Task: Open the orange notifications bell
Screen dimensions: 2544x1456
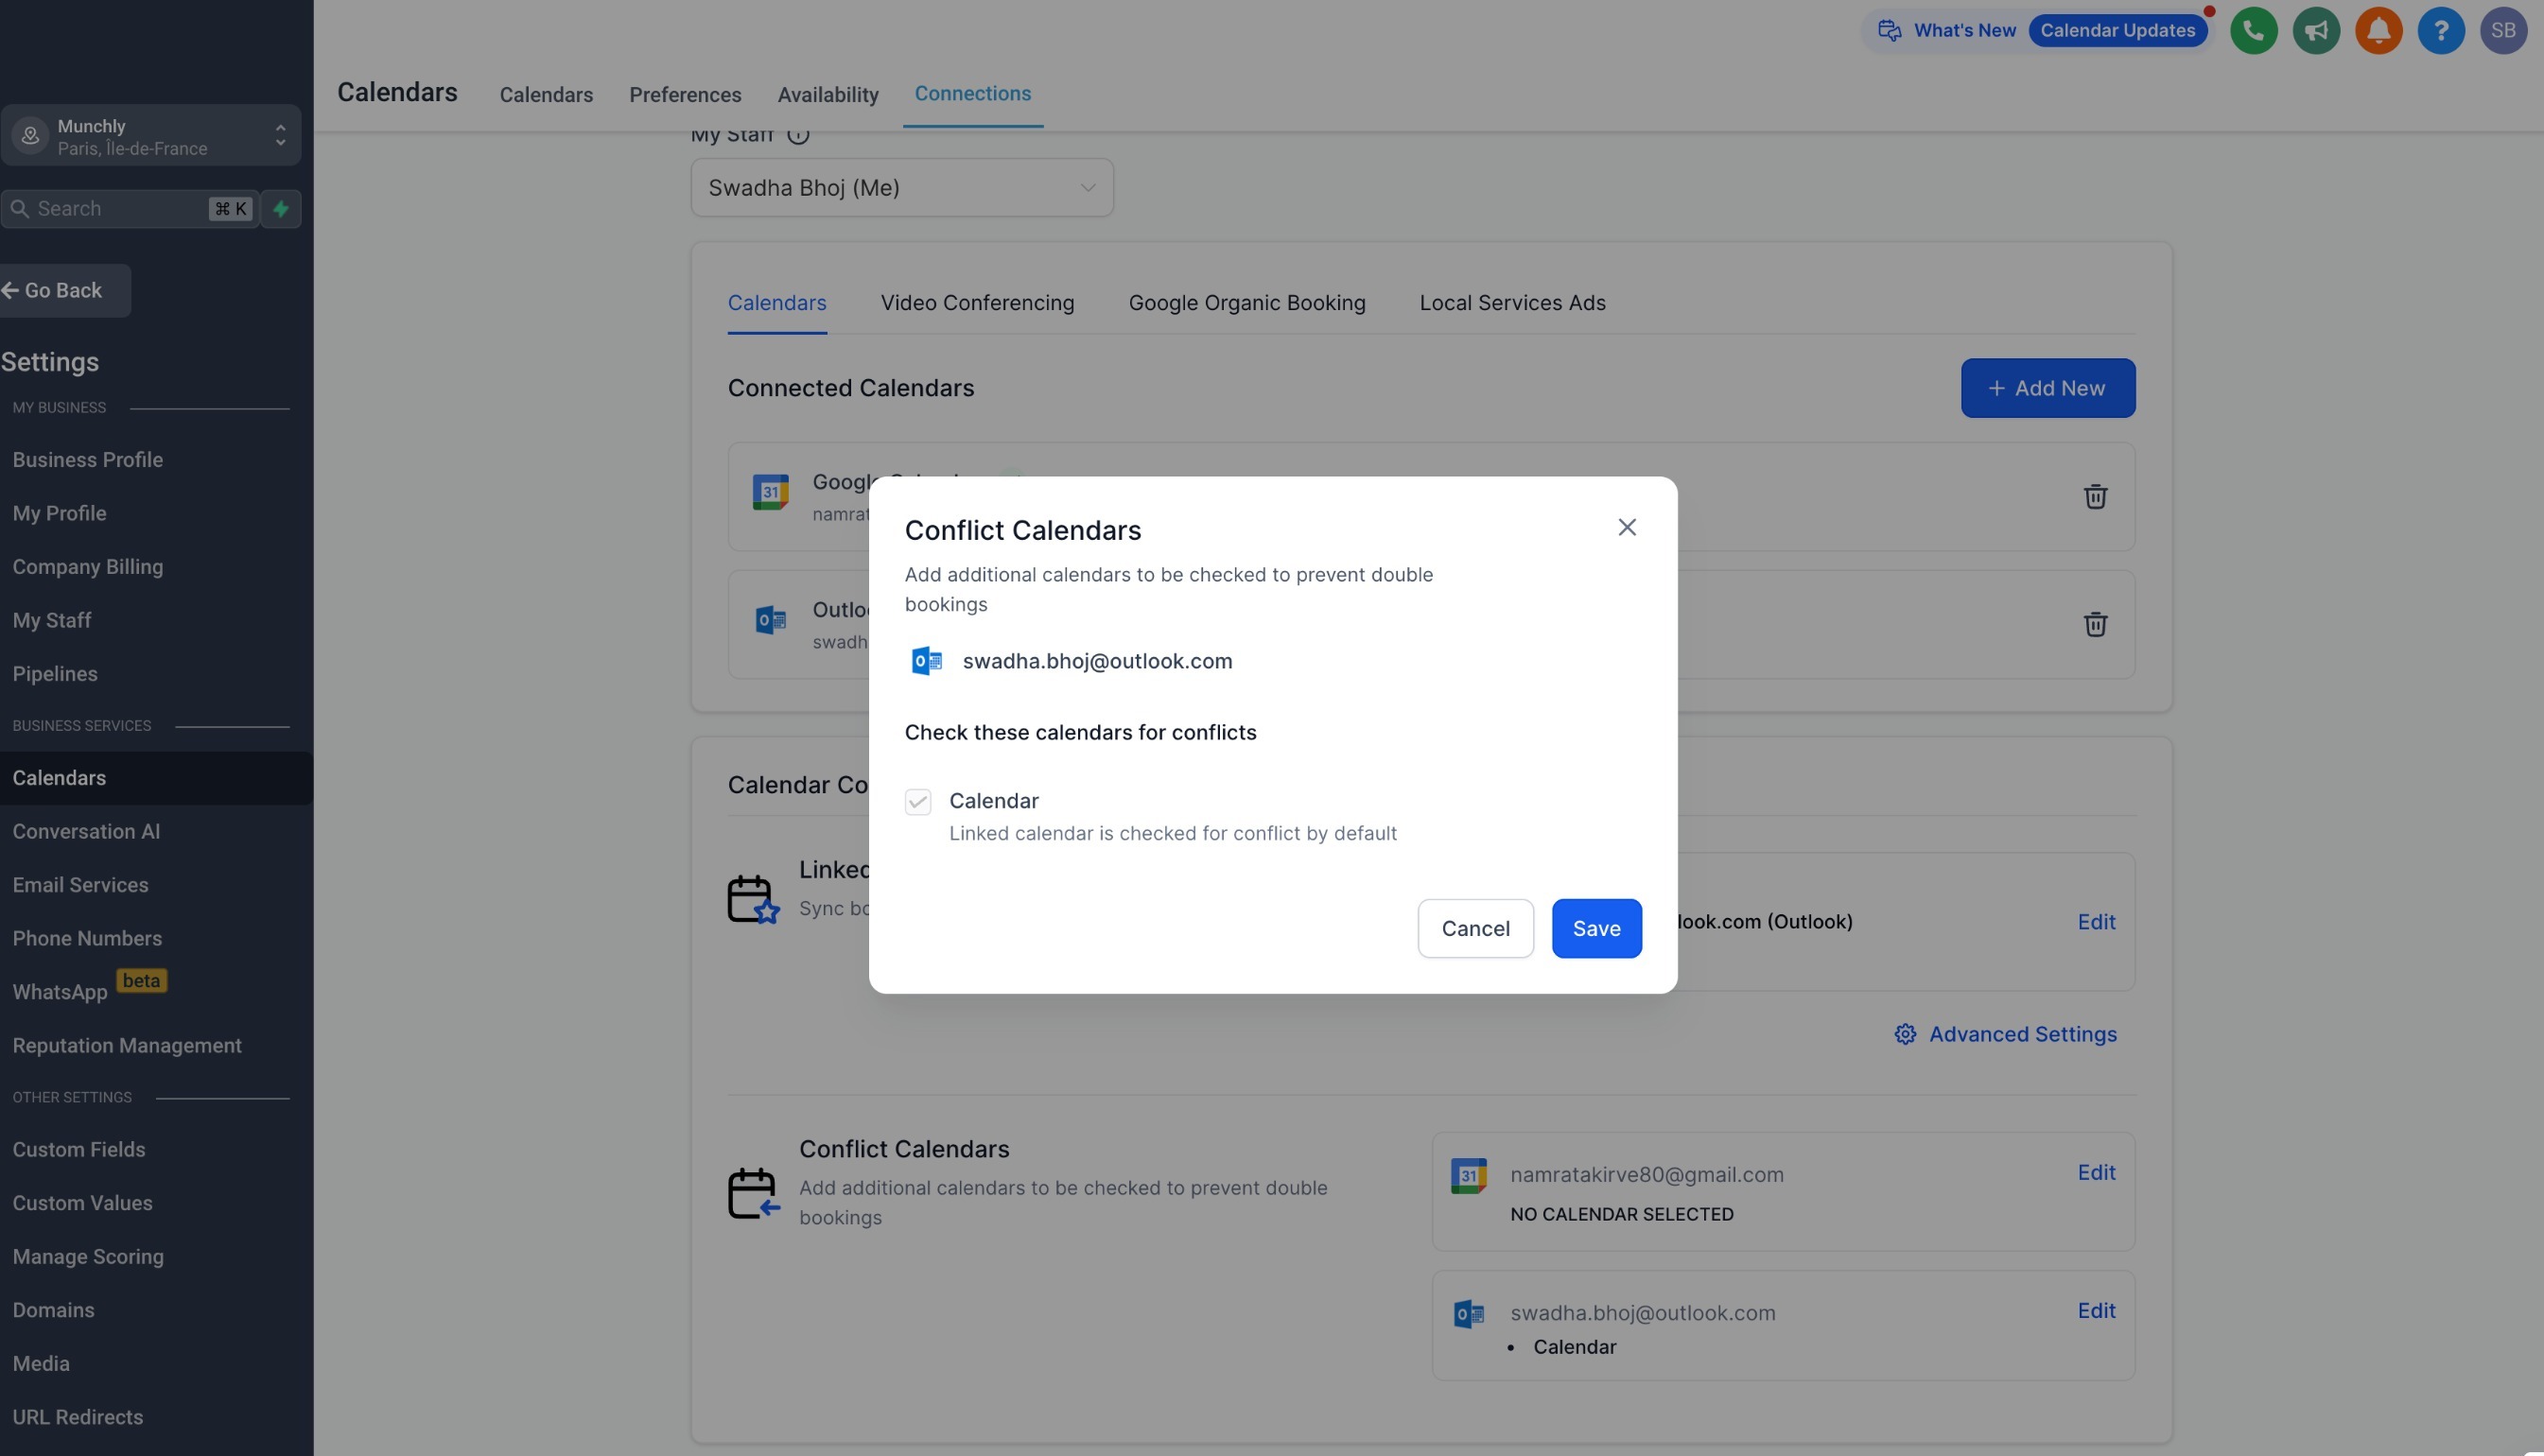Action: tap(2378, 31)
